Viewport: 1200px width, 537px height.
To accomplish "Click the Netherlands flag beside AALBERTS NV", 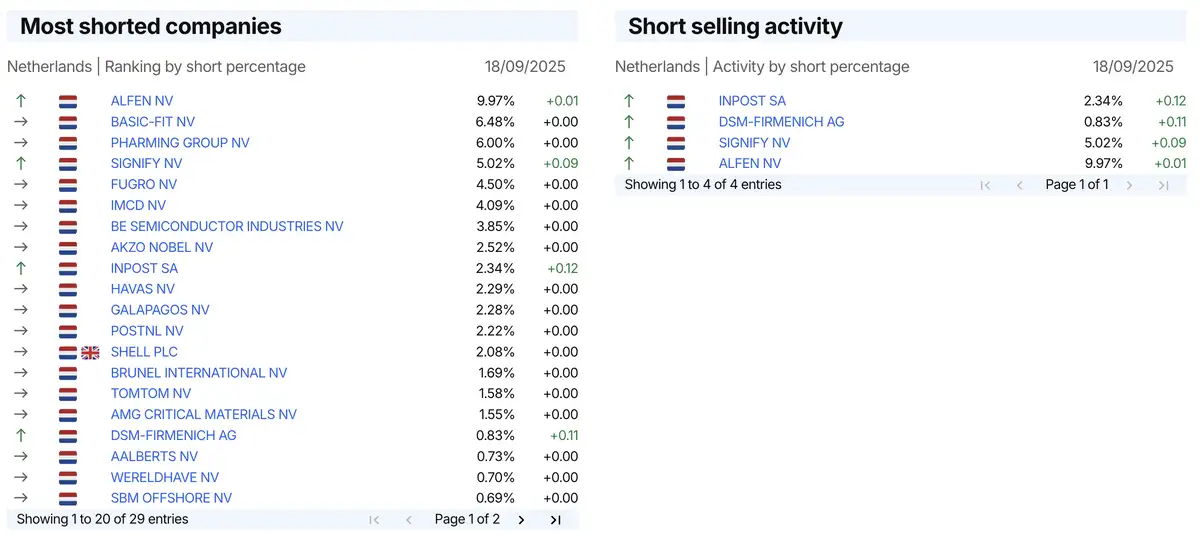I will [x=68, y=458].
